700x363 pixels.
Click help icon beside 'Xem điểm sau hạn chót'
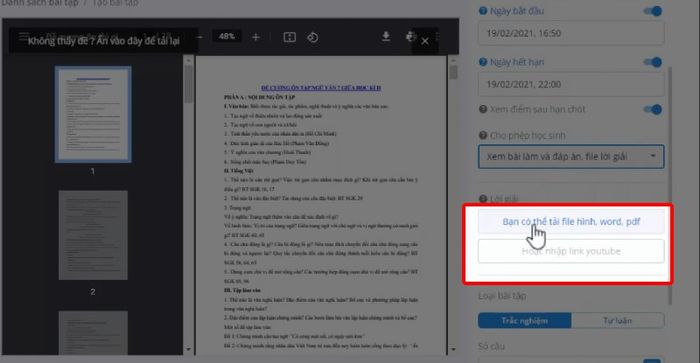483,109
